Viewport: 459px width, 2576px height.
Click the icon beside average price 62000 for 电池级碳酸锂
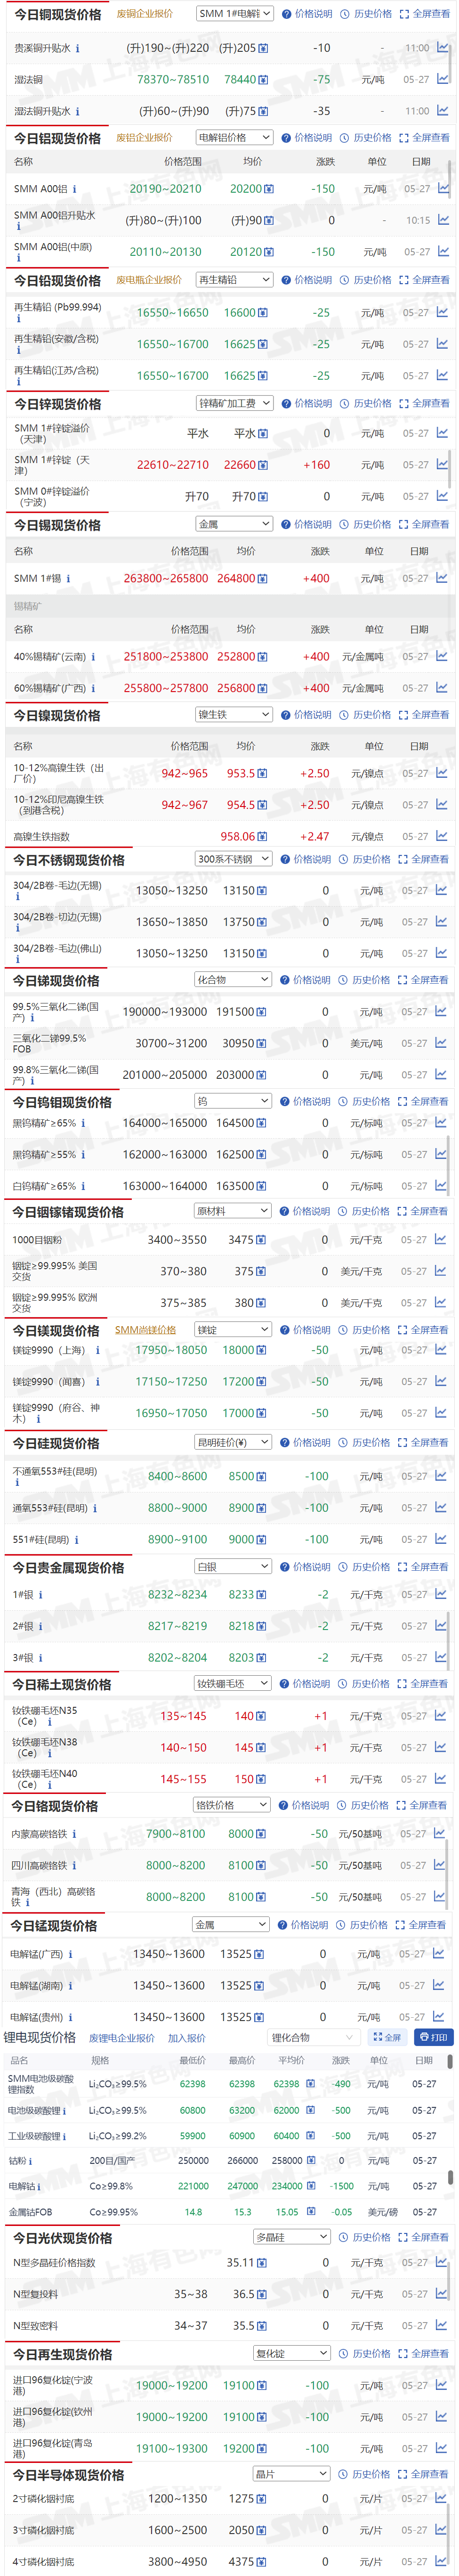tap(311, 2111)
